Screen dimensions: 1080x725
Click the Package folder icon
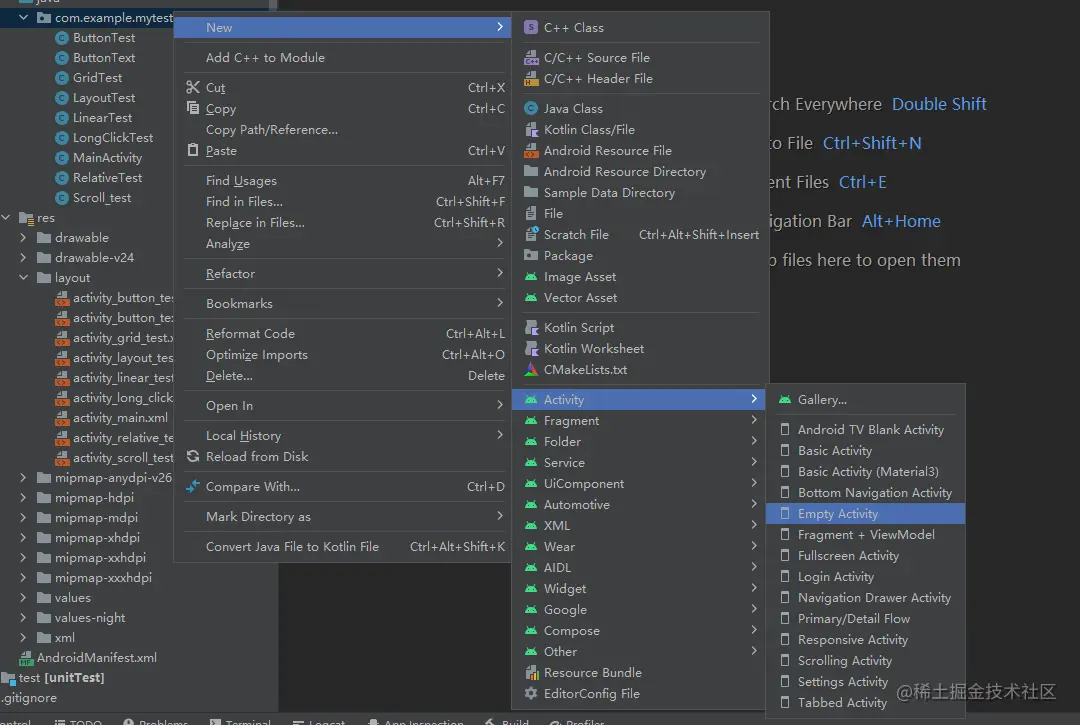[530, 255]
